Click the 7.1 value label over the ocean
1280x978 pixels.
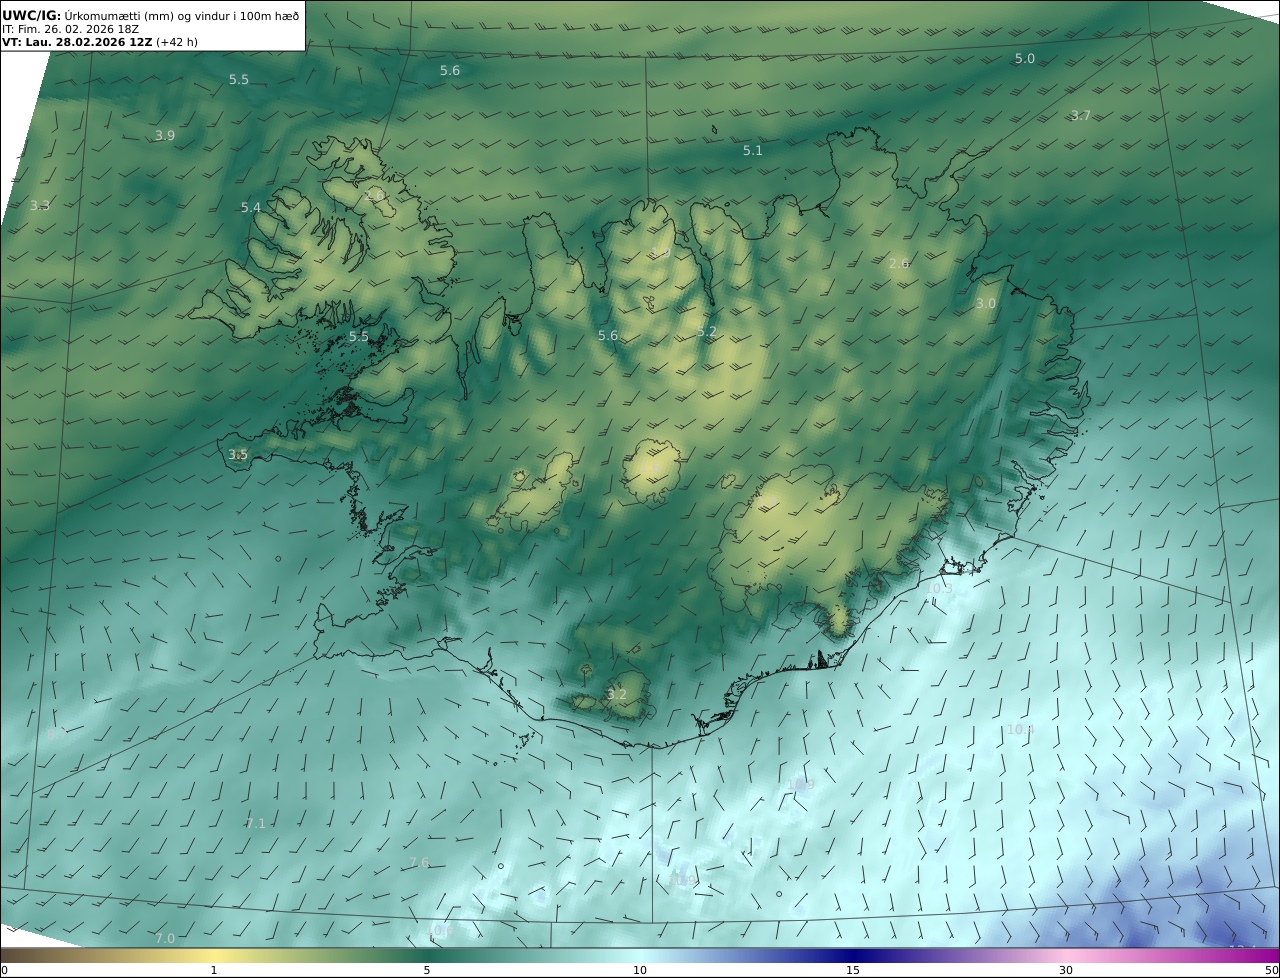256,824
